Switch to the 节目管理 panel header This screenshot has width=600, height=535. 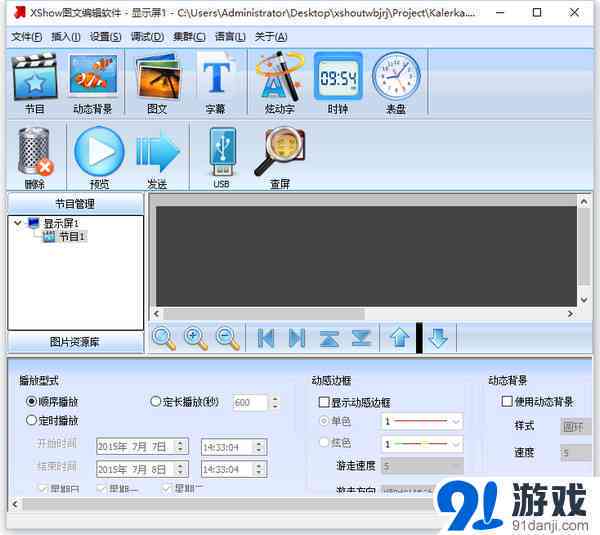click(75, 204)
